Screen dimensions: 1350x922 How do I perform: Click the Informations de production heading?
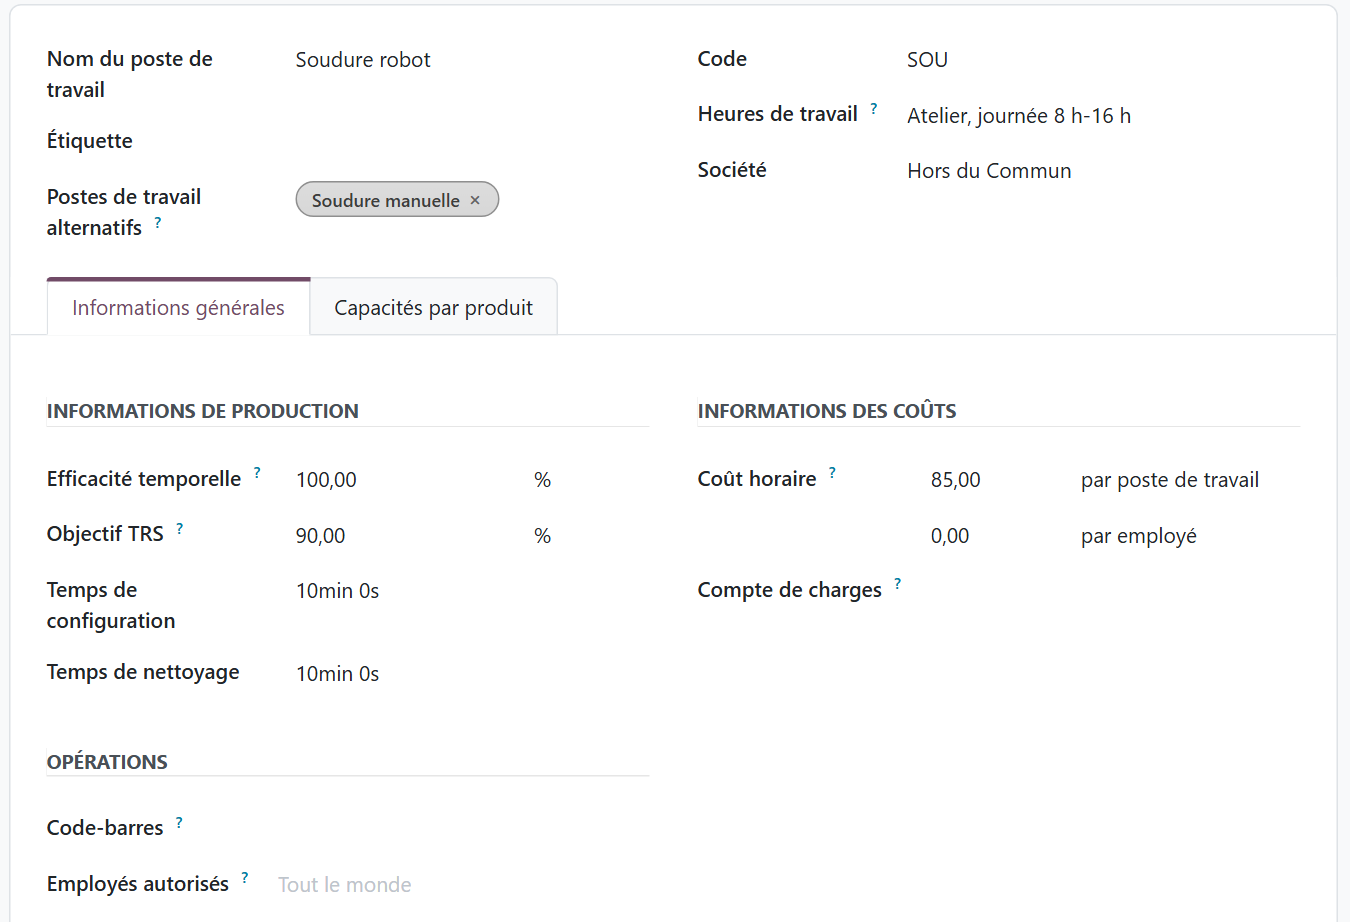(x=203, y=411)
